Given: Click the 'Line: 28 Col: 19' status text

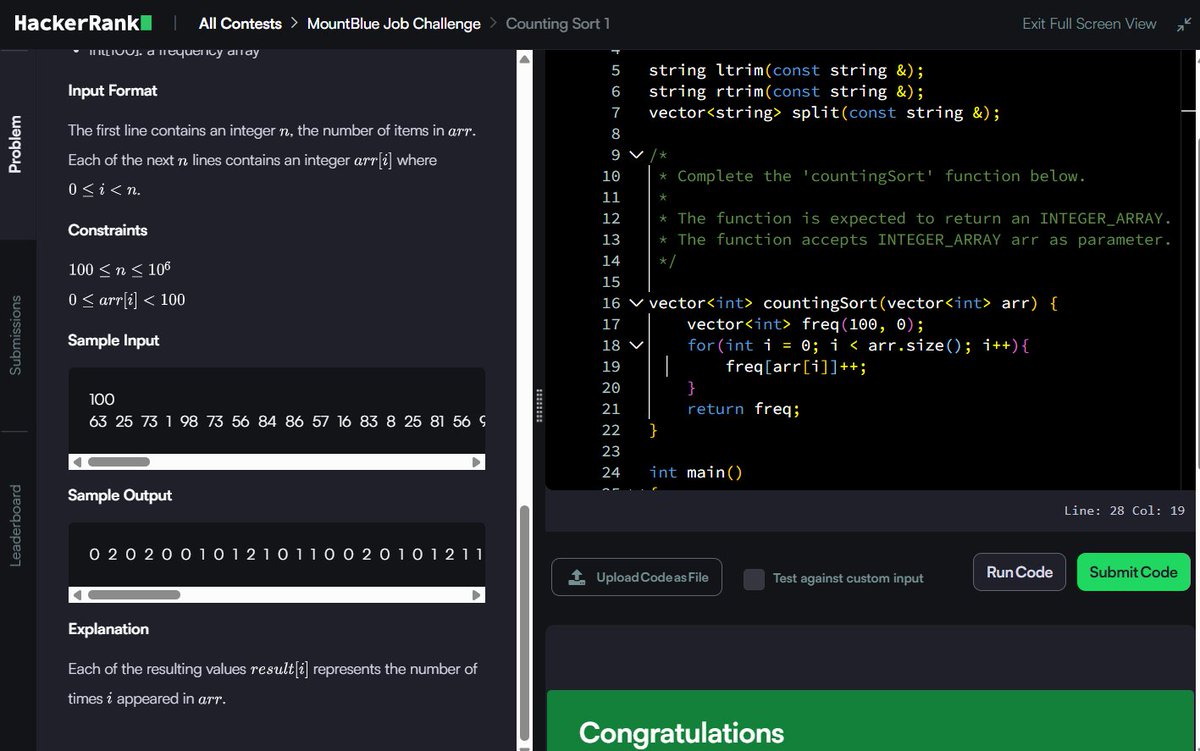Looking at the screenshot, I should [1124, 510].
